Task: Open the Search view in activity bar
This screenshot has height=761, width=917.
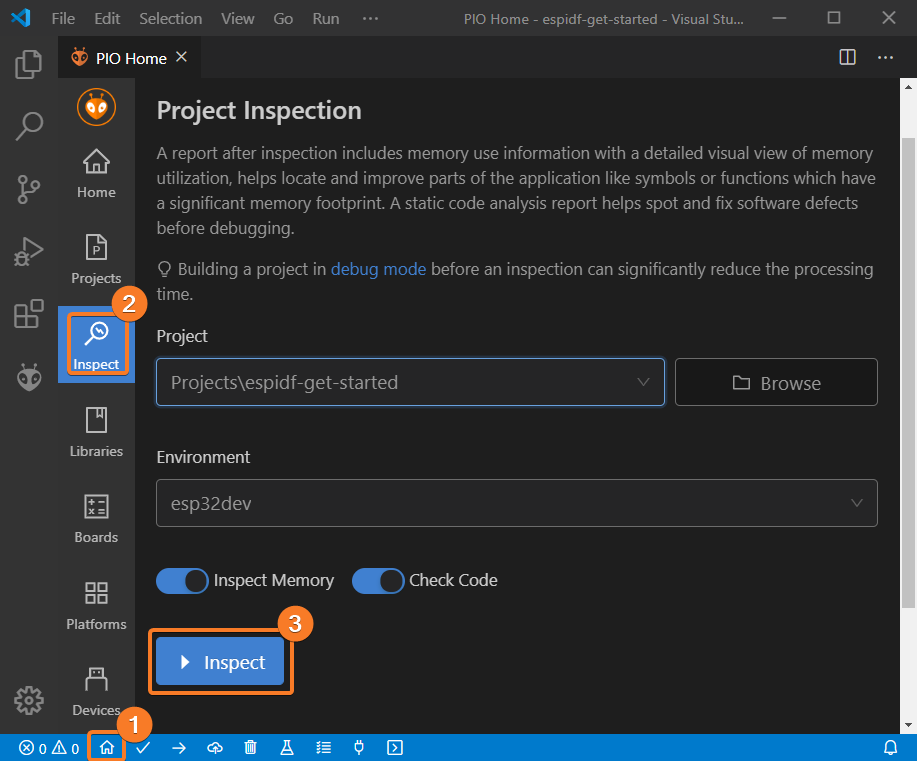Action: [28, 126]
